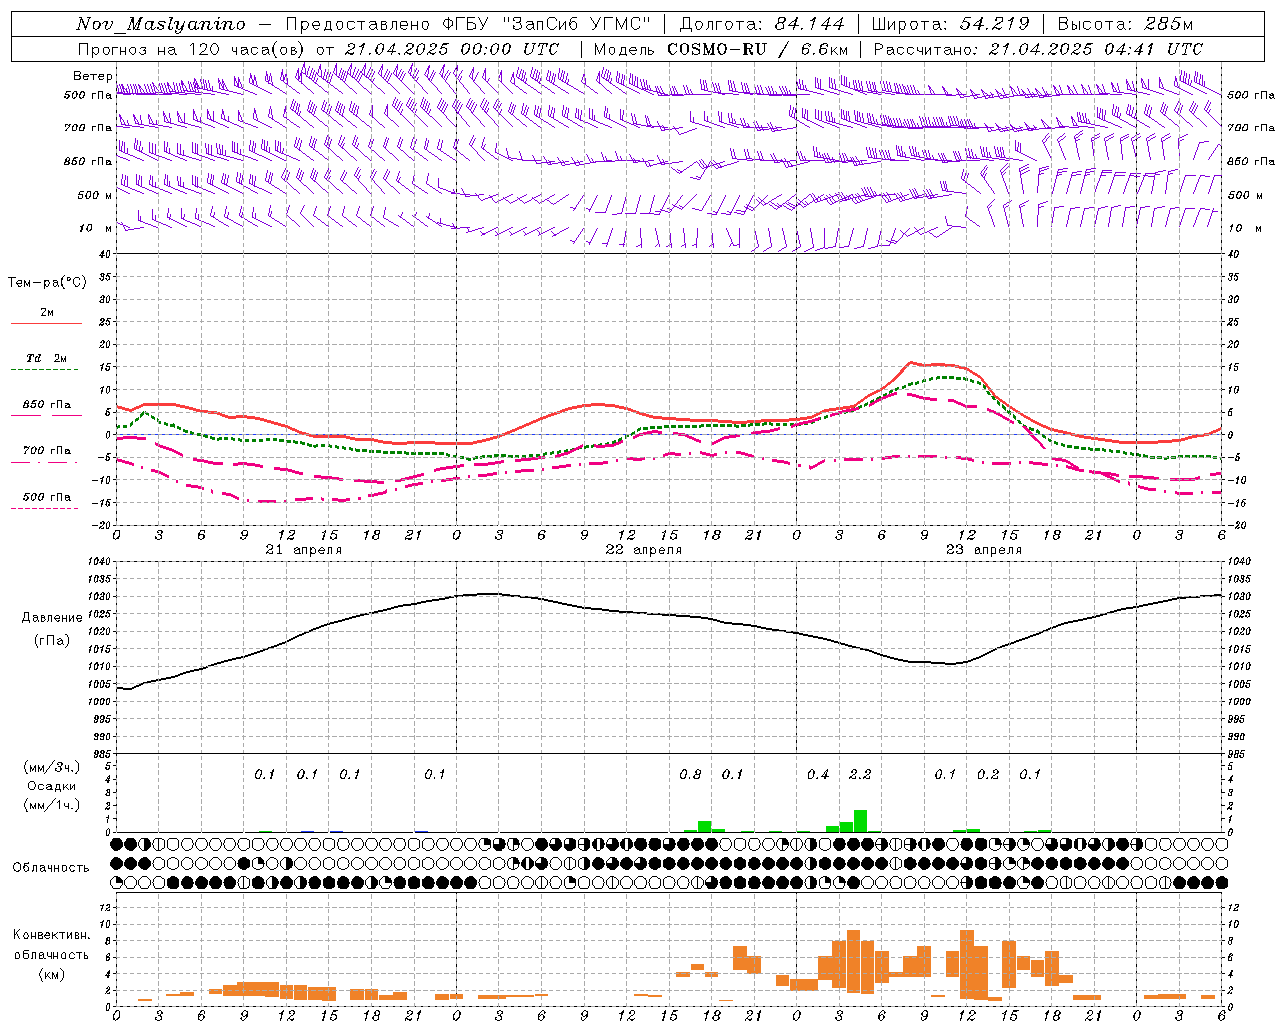The height and width of the screenshot is (1024, 1280).
Task: Click the 23 апреля date label
Action: pos(984,550)
